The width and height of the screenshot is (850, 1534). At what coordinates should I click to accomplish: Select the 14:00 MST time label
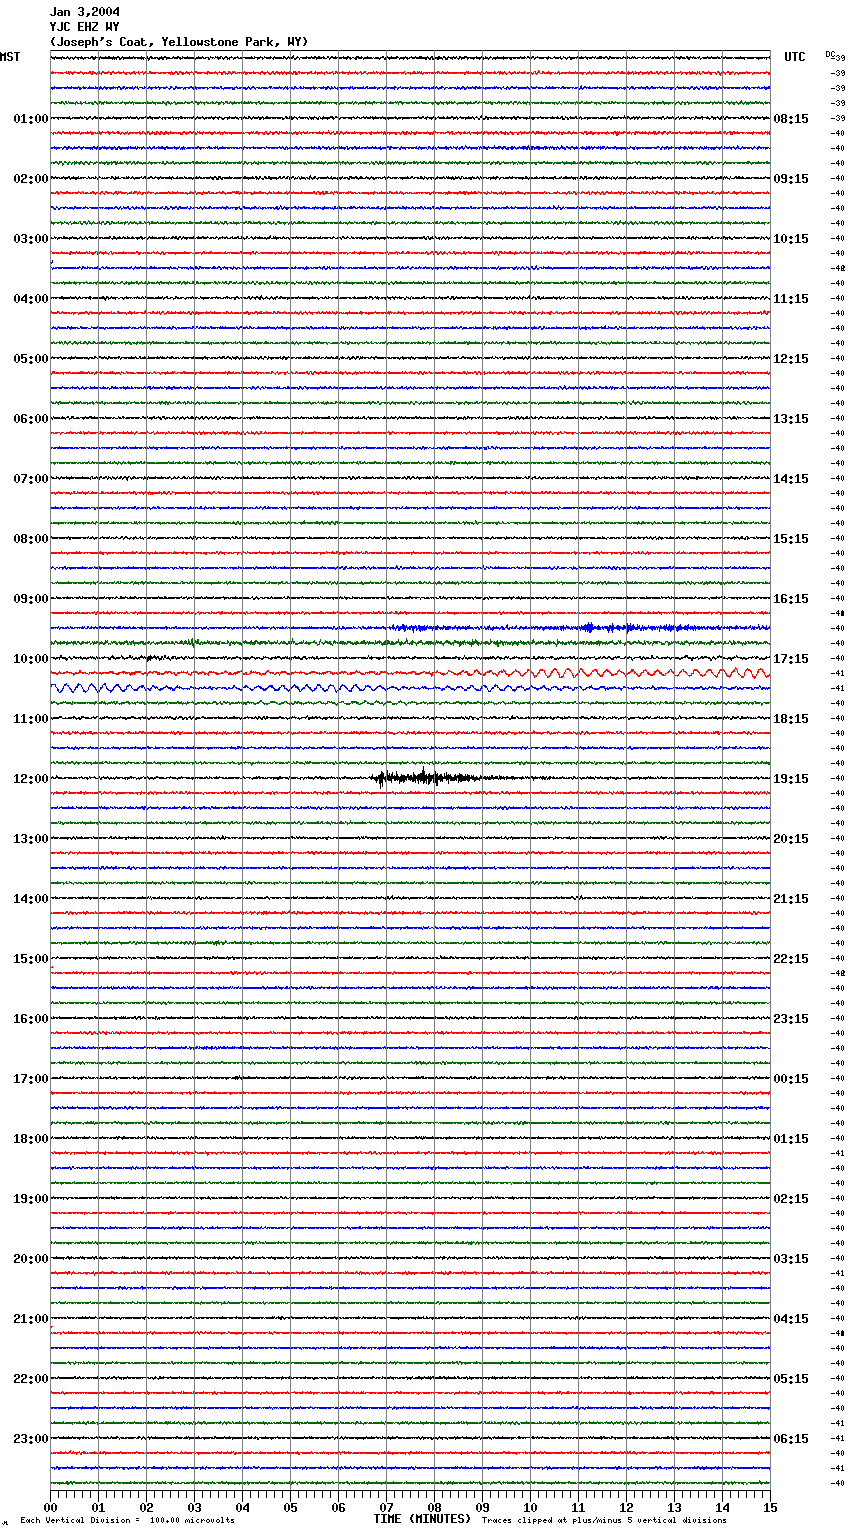tap(31, 899)
